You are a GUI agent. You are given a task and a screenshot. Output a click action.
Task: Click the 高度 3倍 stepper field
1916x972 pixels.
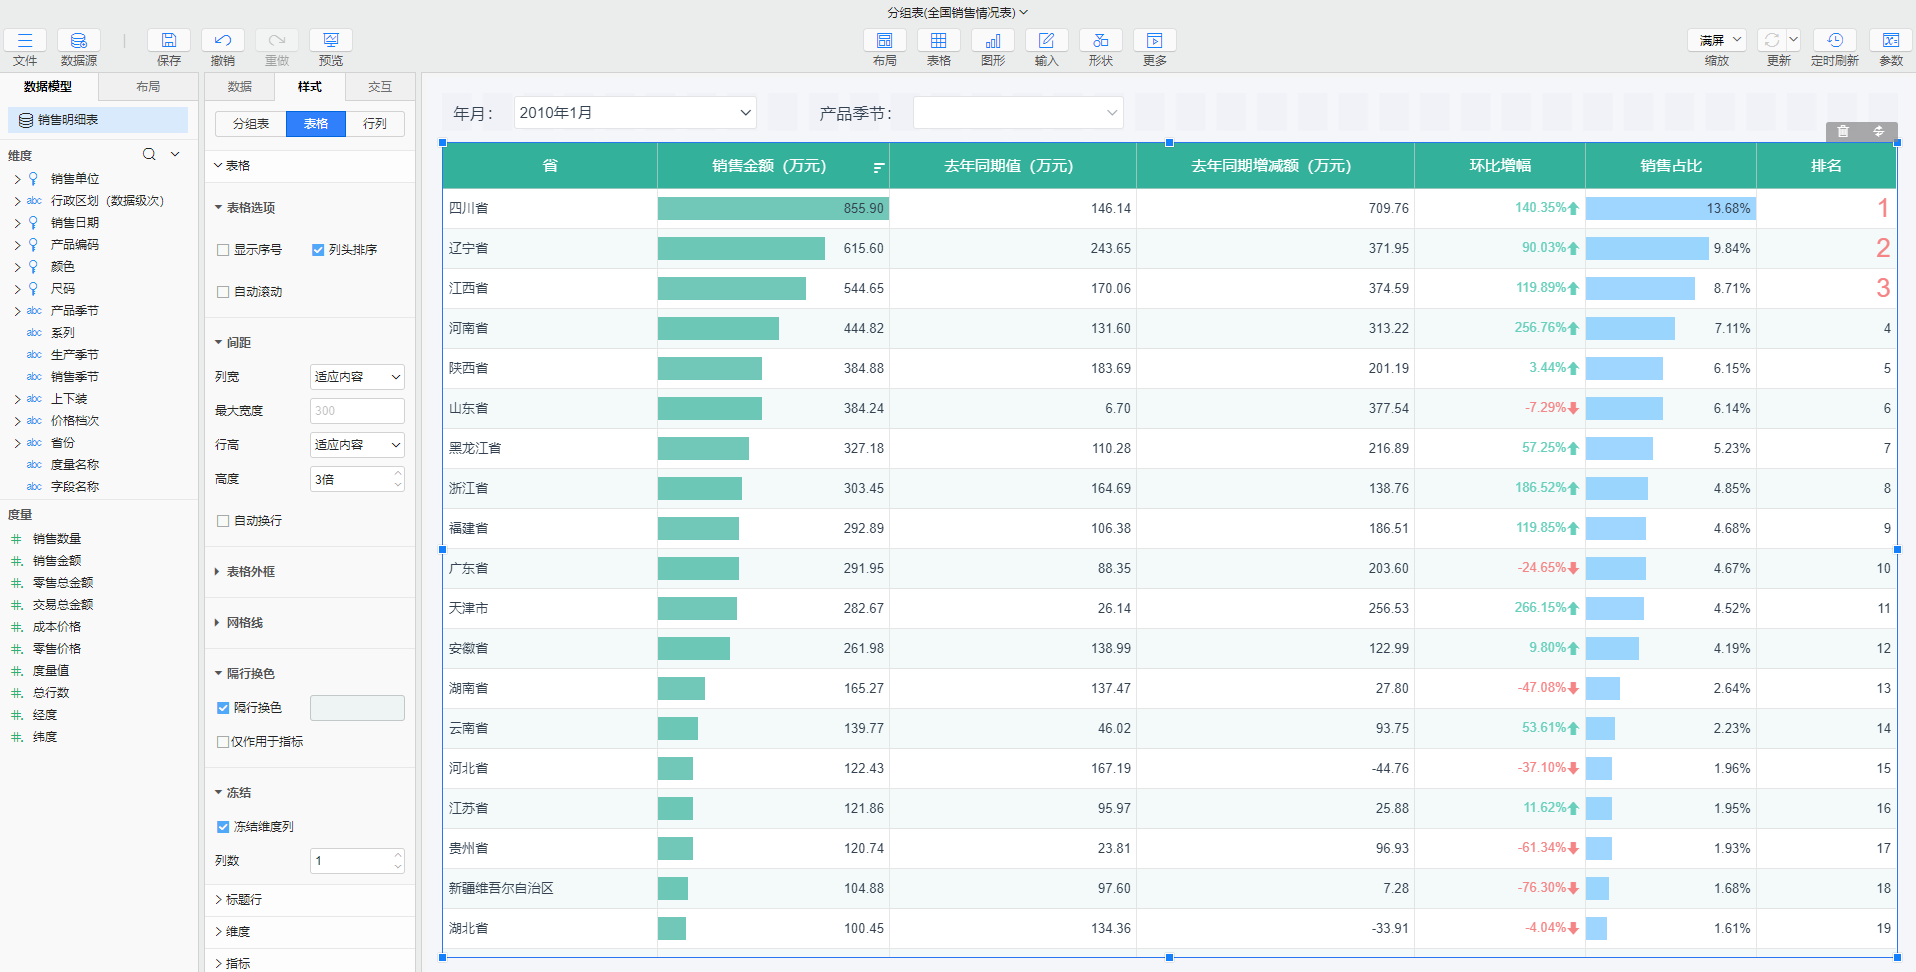357,480
